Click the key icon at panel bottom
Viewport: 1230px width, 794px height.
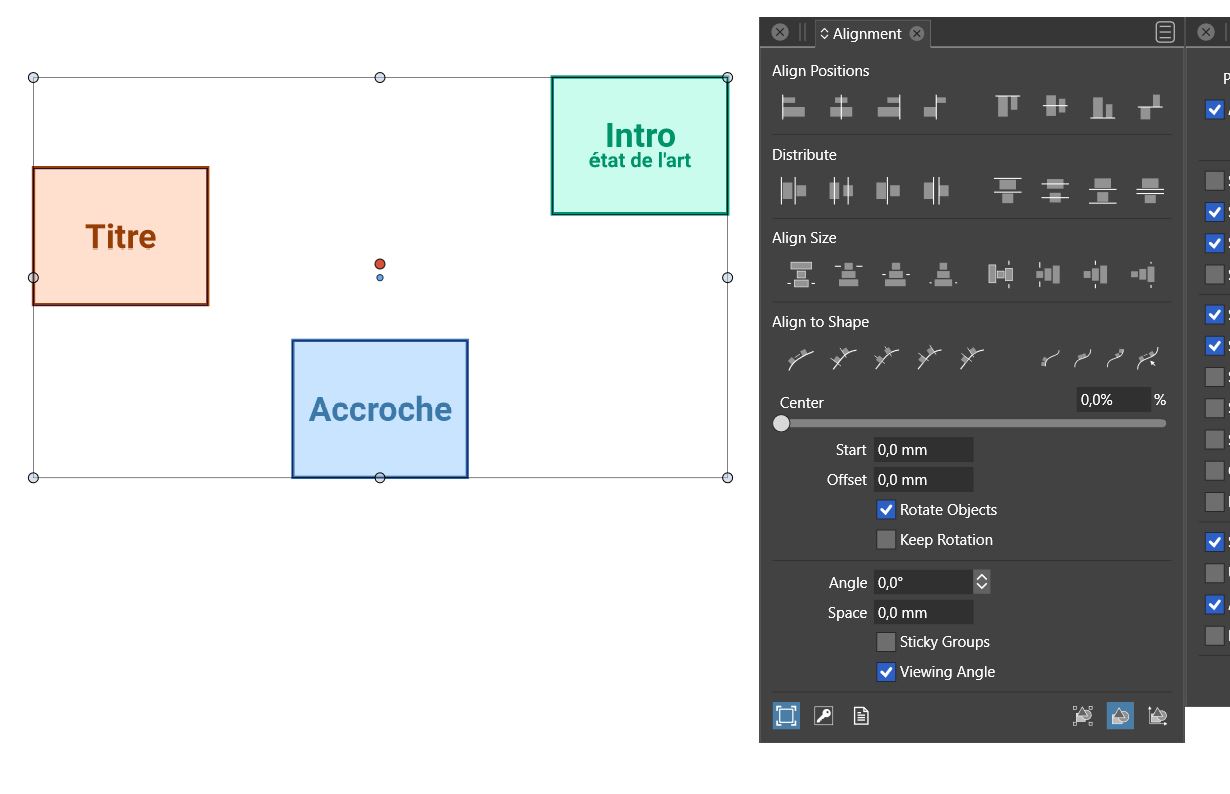(x=824, y=716)
